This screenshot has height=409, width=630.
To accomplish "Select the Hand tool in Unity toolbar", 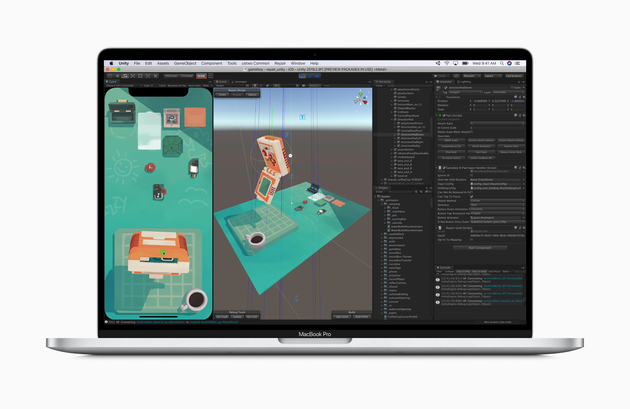I will (x=108, y=75).
